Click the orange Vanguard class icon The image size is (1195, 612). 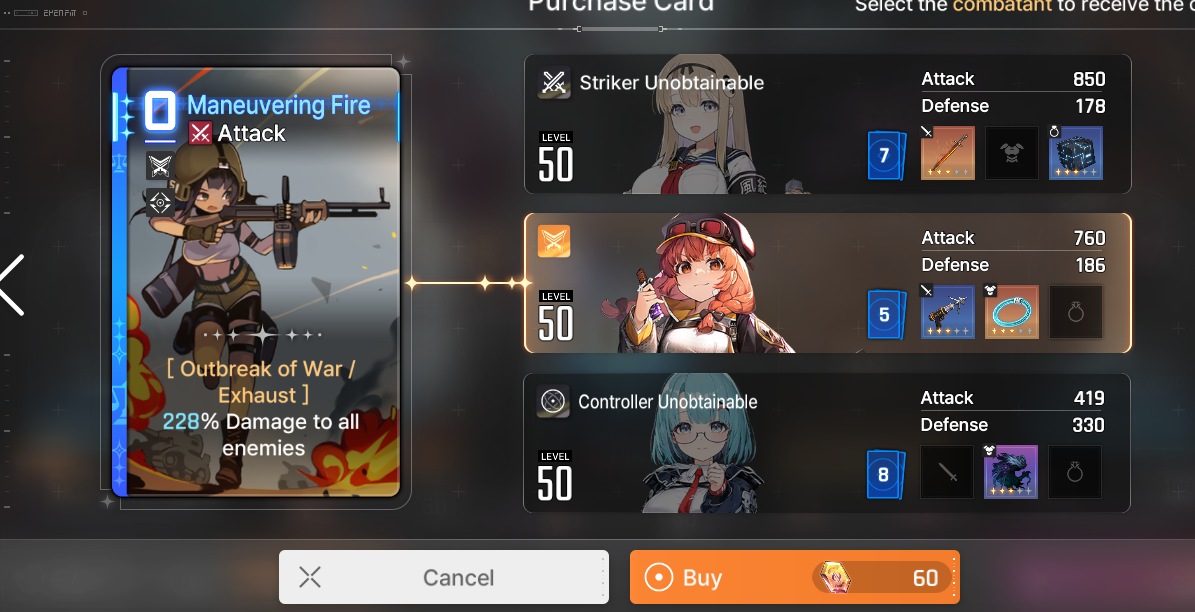point(554,241)
